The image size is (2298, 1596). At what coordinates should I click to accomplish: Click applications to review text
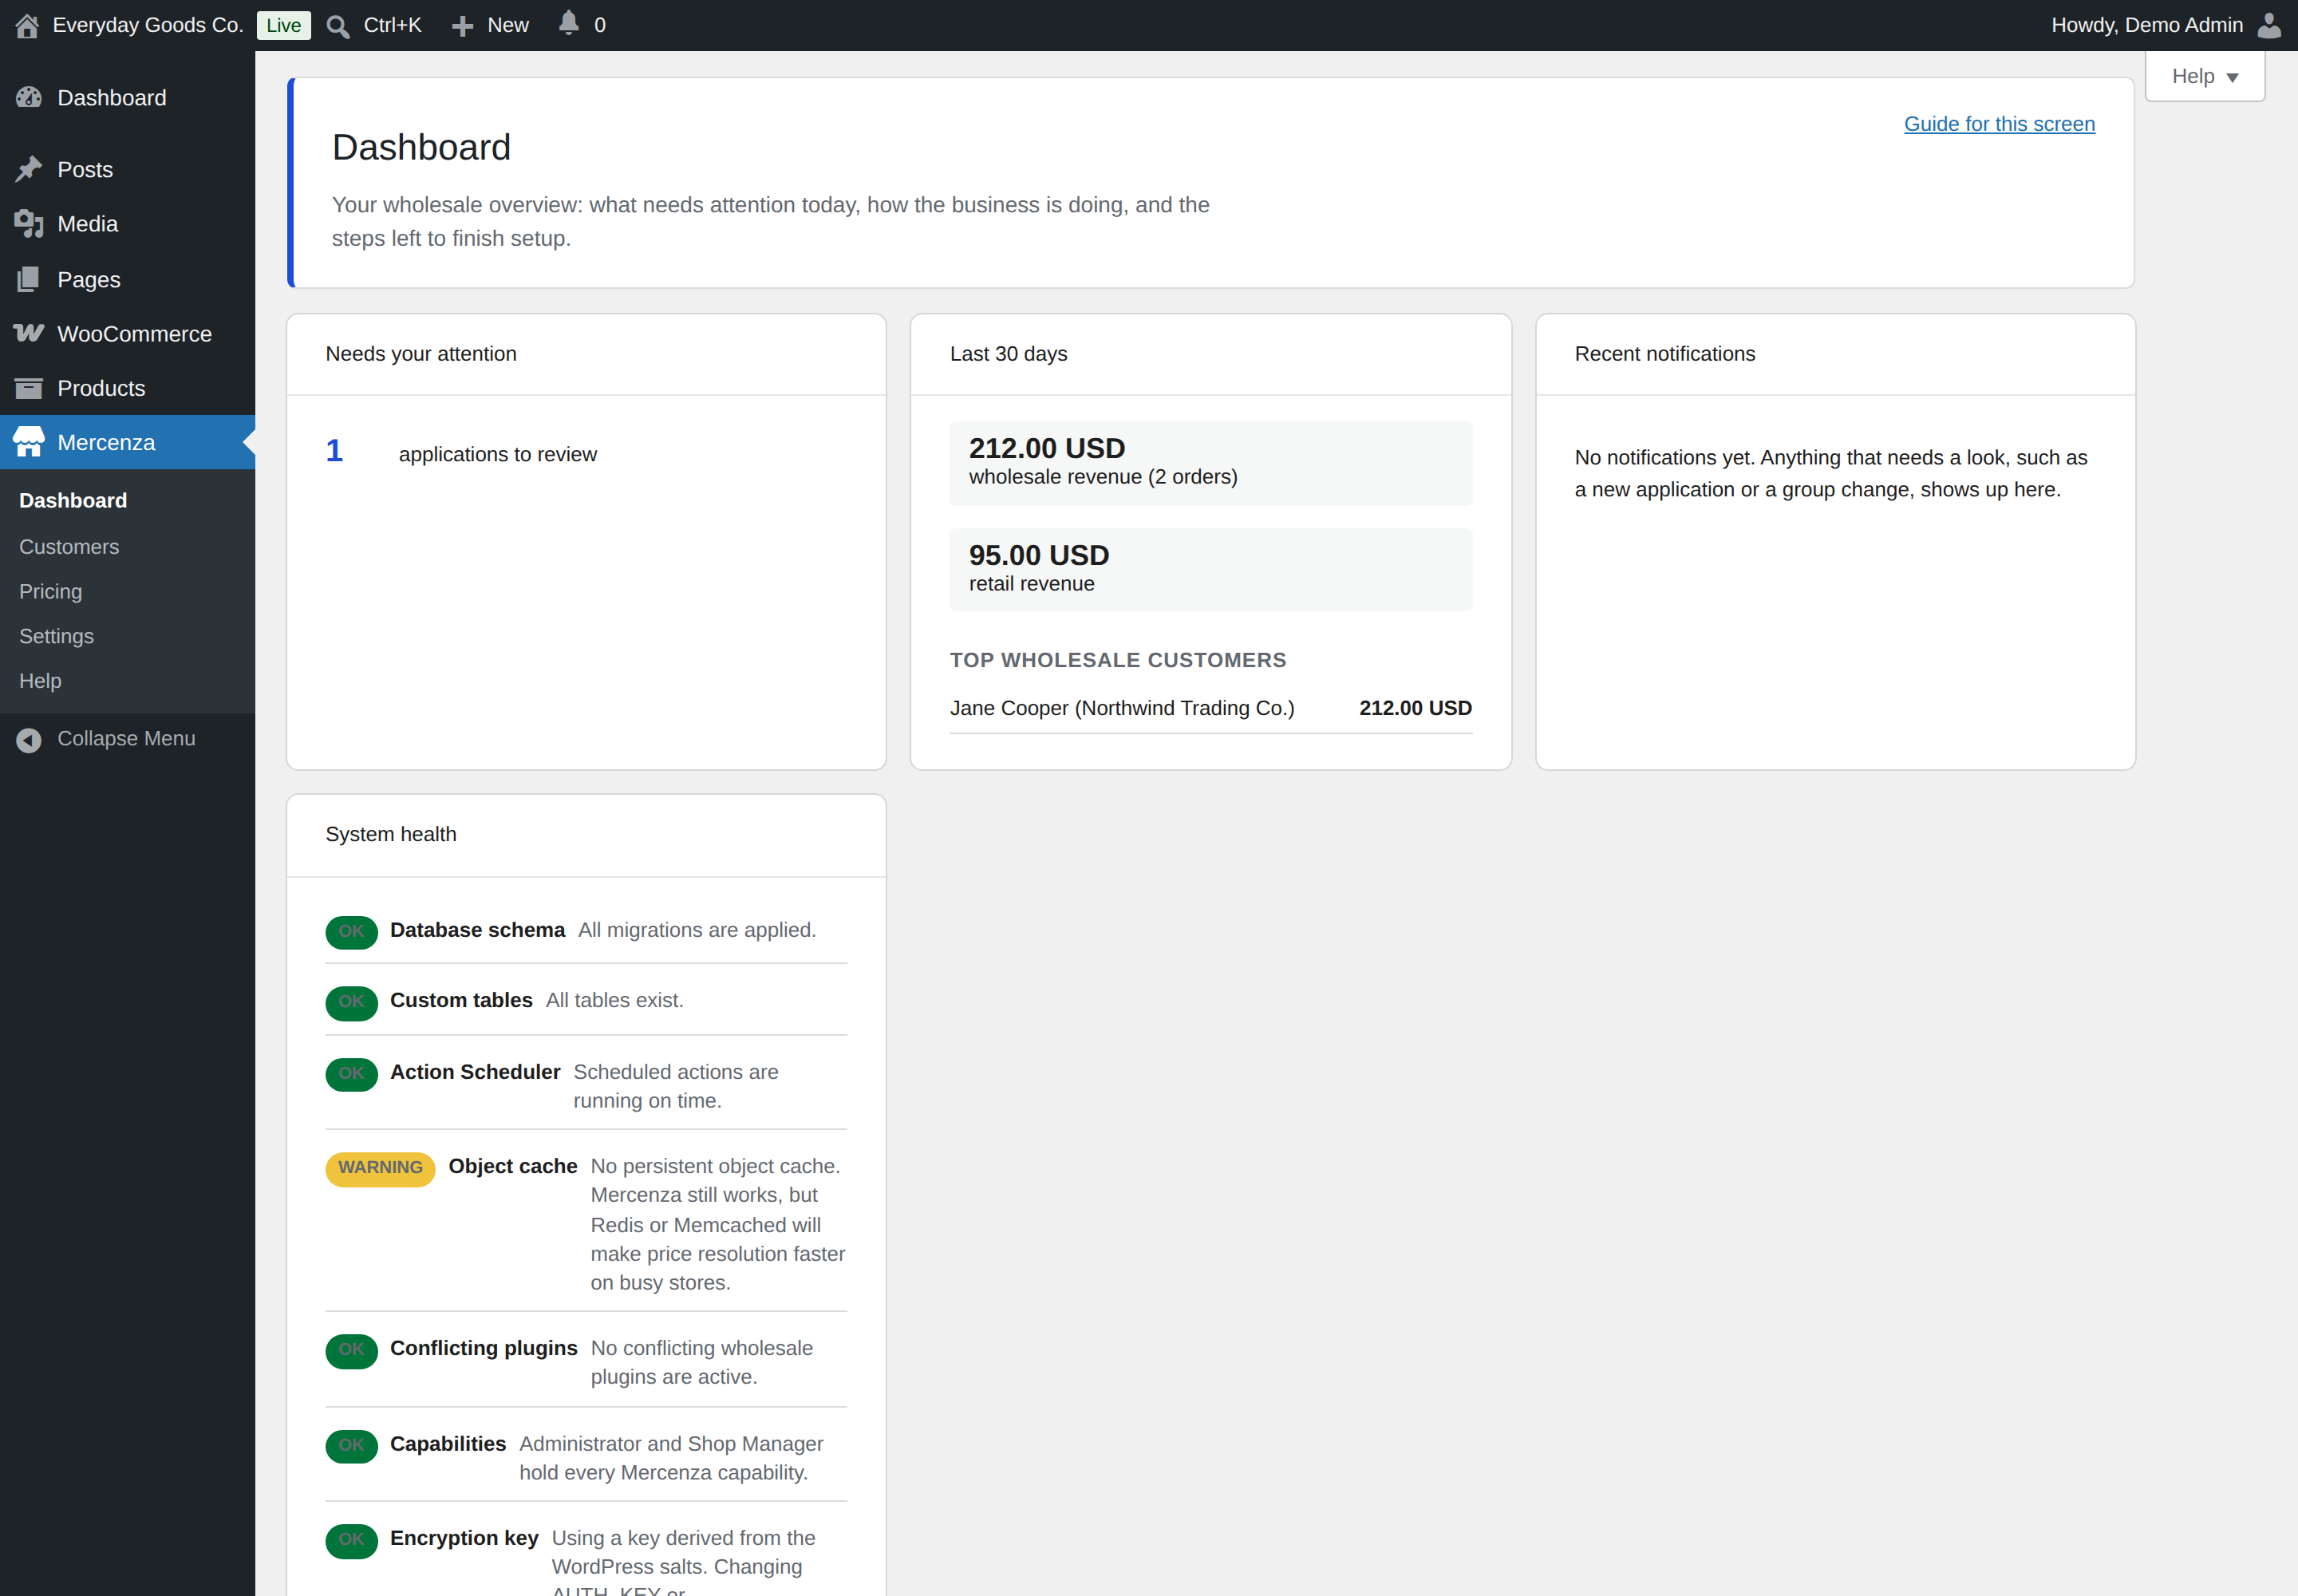[x=498, y=454]
